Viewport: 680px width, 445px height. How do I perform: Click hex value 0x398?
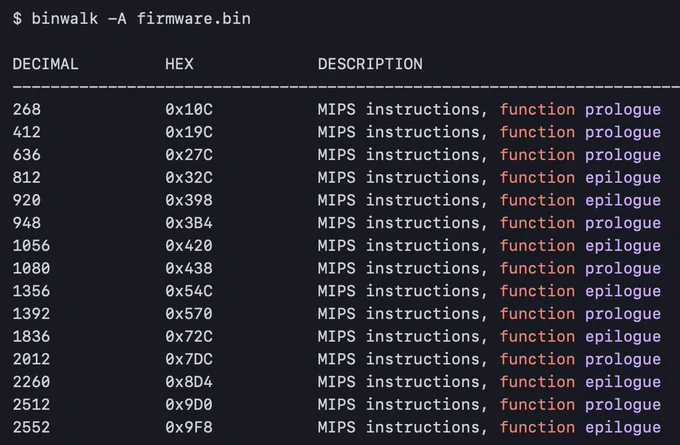point(189,200)
